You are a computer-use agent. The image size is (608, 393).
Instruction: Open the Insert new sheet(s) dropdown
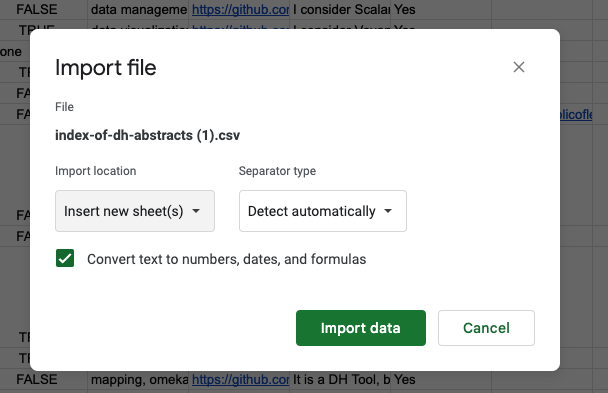135,211
